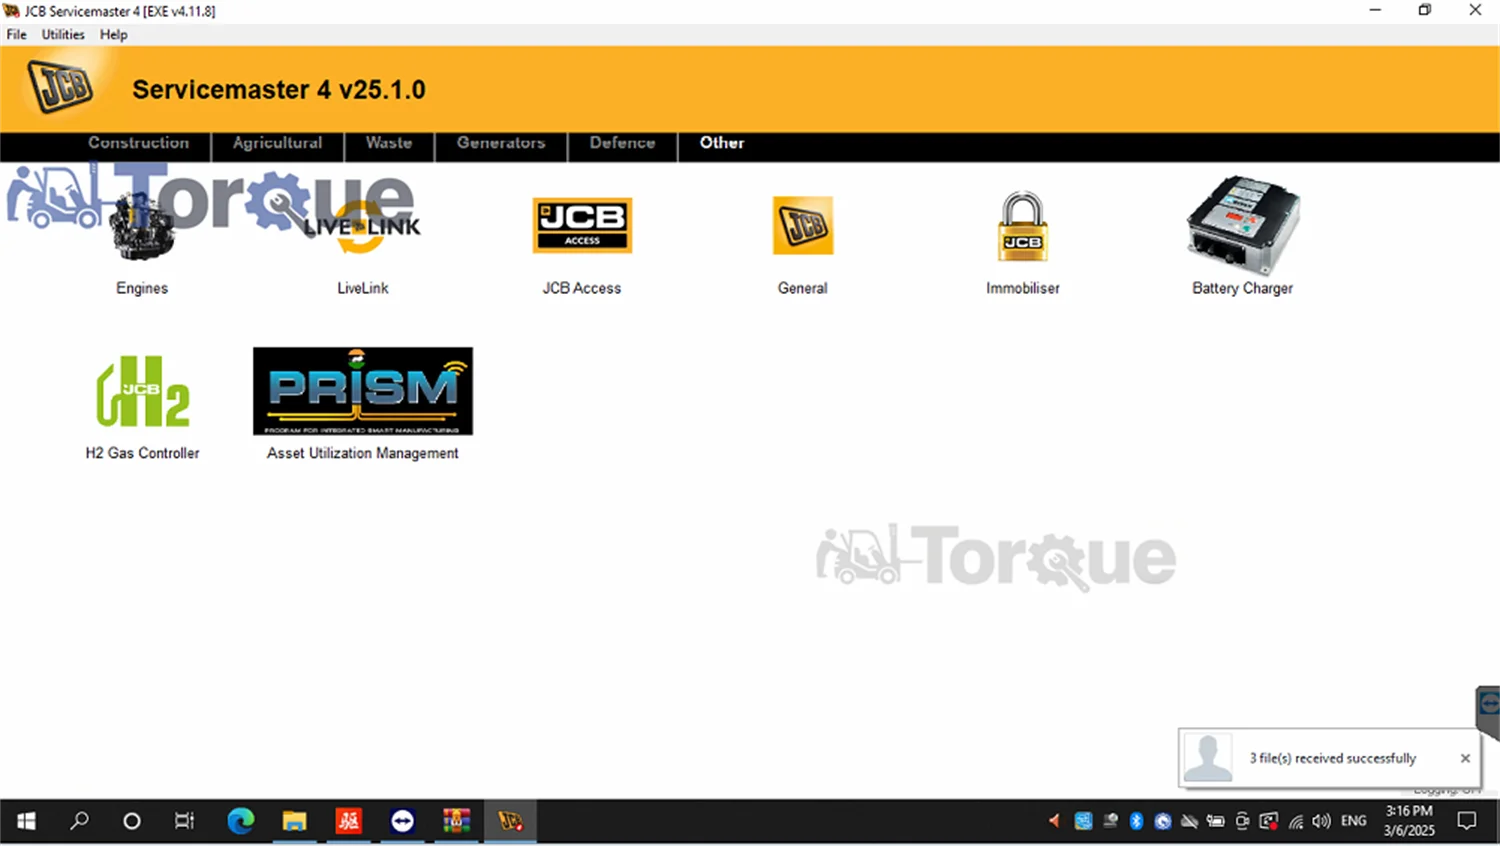Screen dimensions: 1500x846
Task: Switch to the Agricultural tab
Action: coord(277,143)
